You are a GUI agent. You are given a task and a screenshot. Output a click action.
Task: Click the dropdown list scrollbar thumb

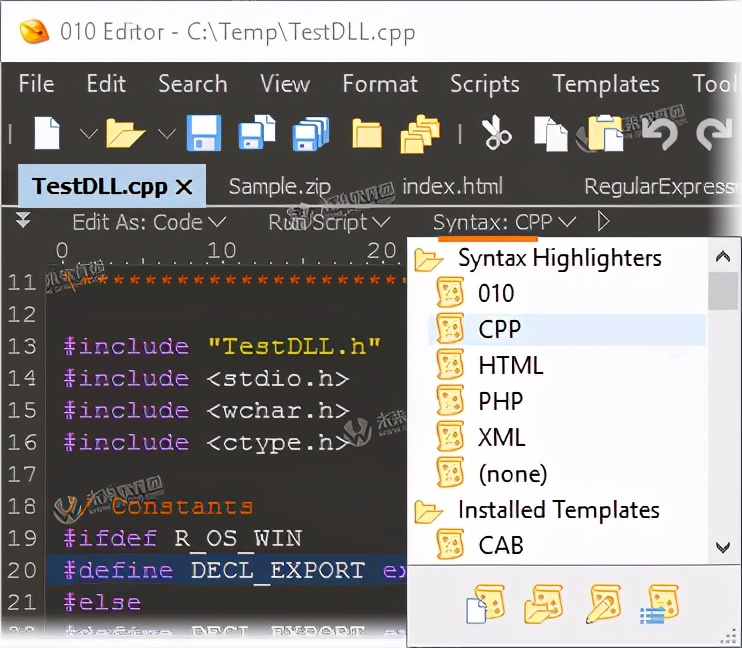point(723,291)
